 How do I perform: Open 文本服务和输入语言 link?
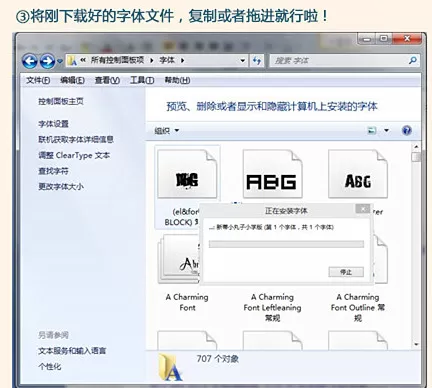(x=72, y=351)
